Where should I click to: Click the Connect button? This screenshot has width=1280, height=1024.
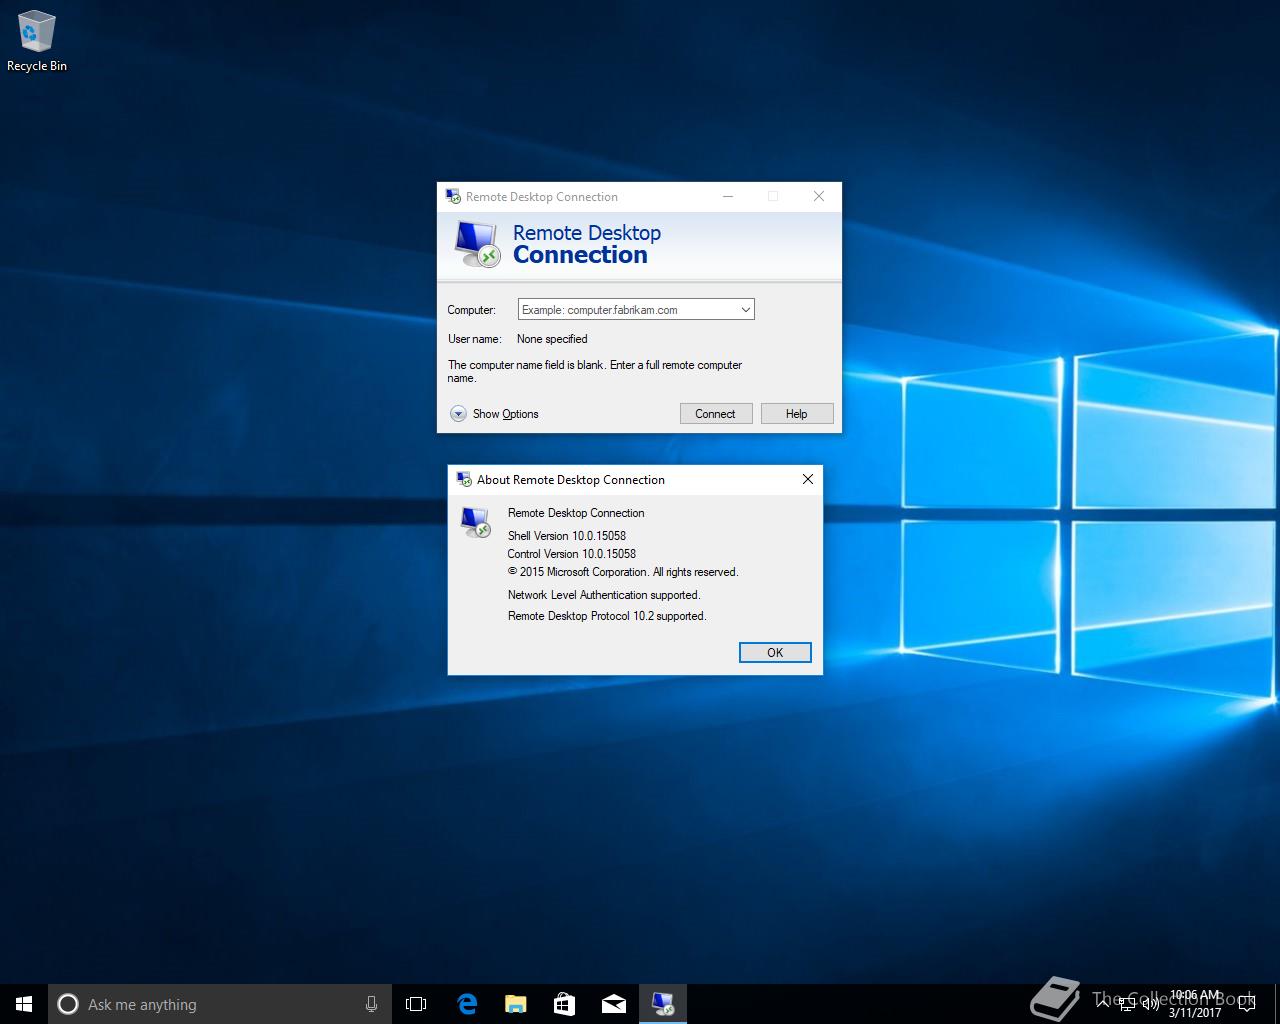pyautogui.click(x=716, y=414)
